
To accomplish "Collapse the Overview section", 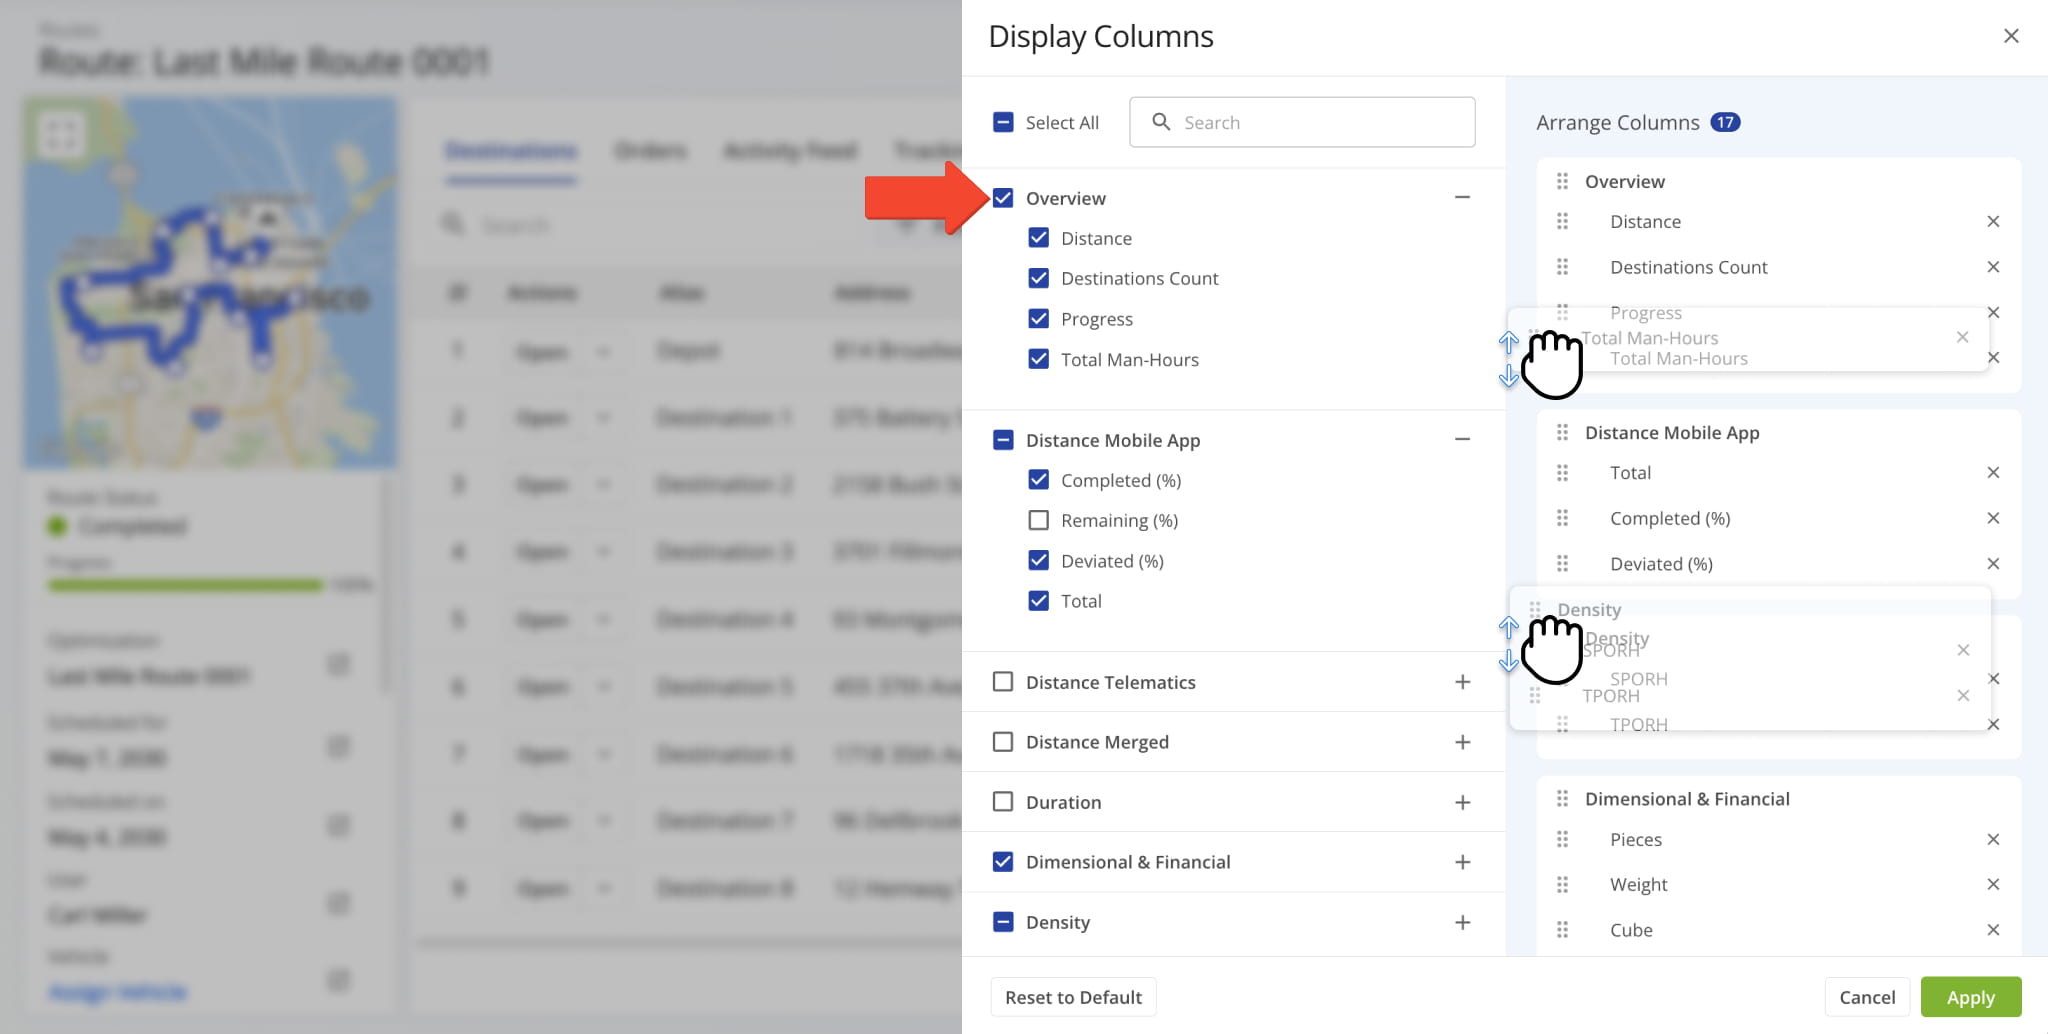I will 1462,198.
